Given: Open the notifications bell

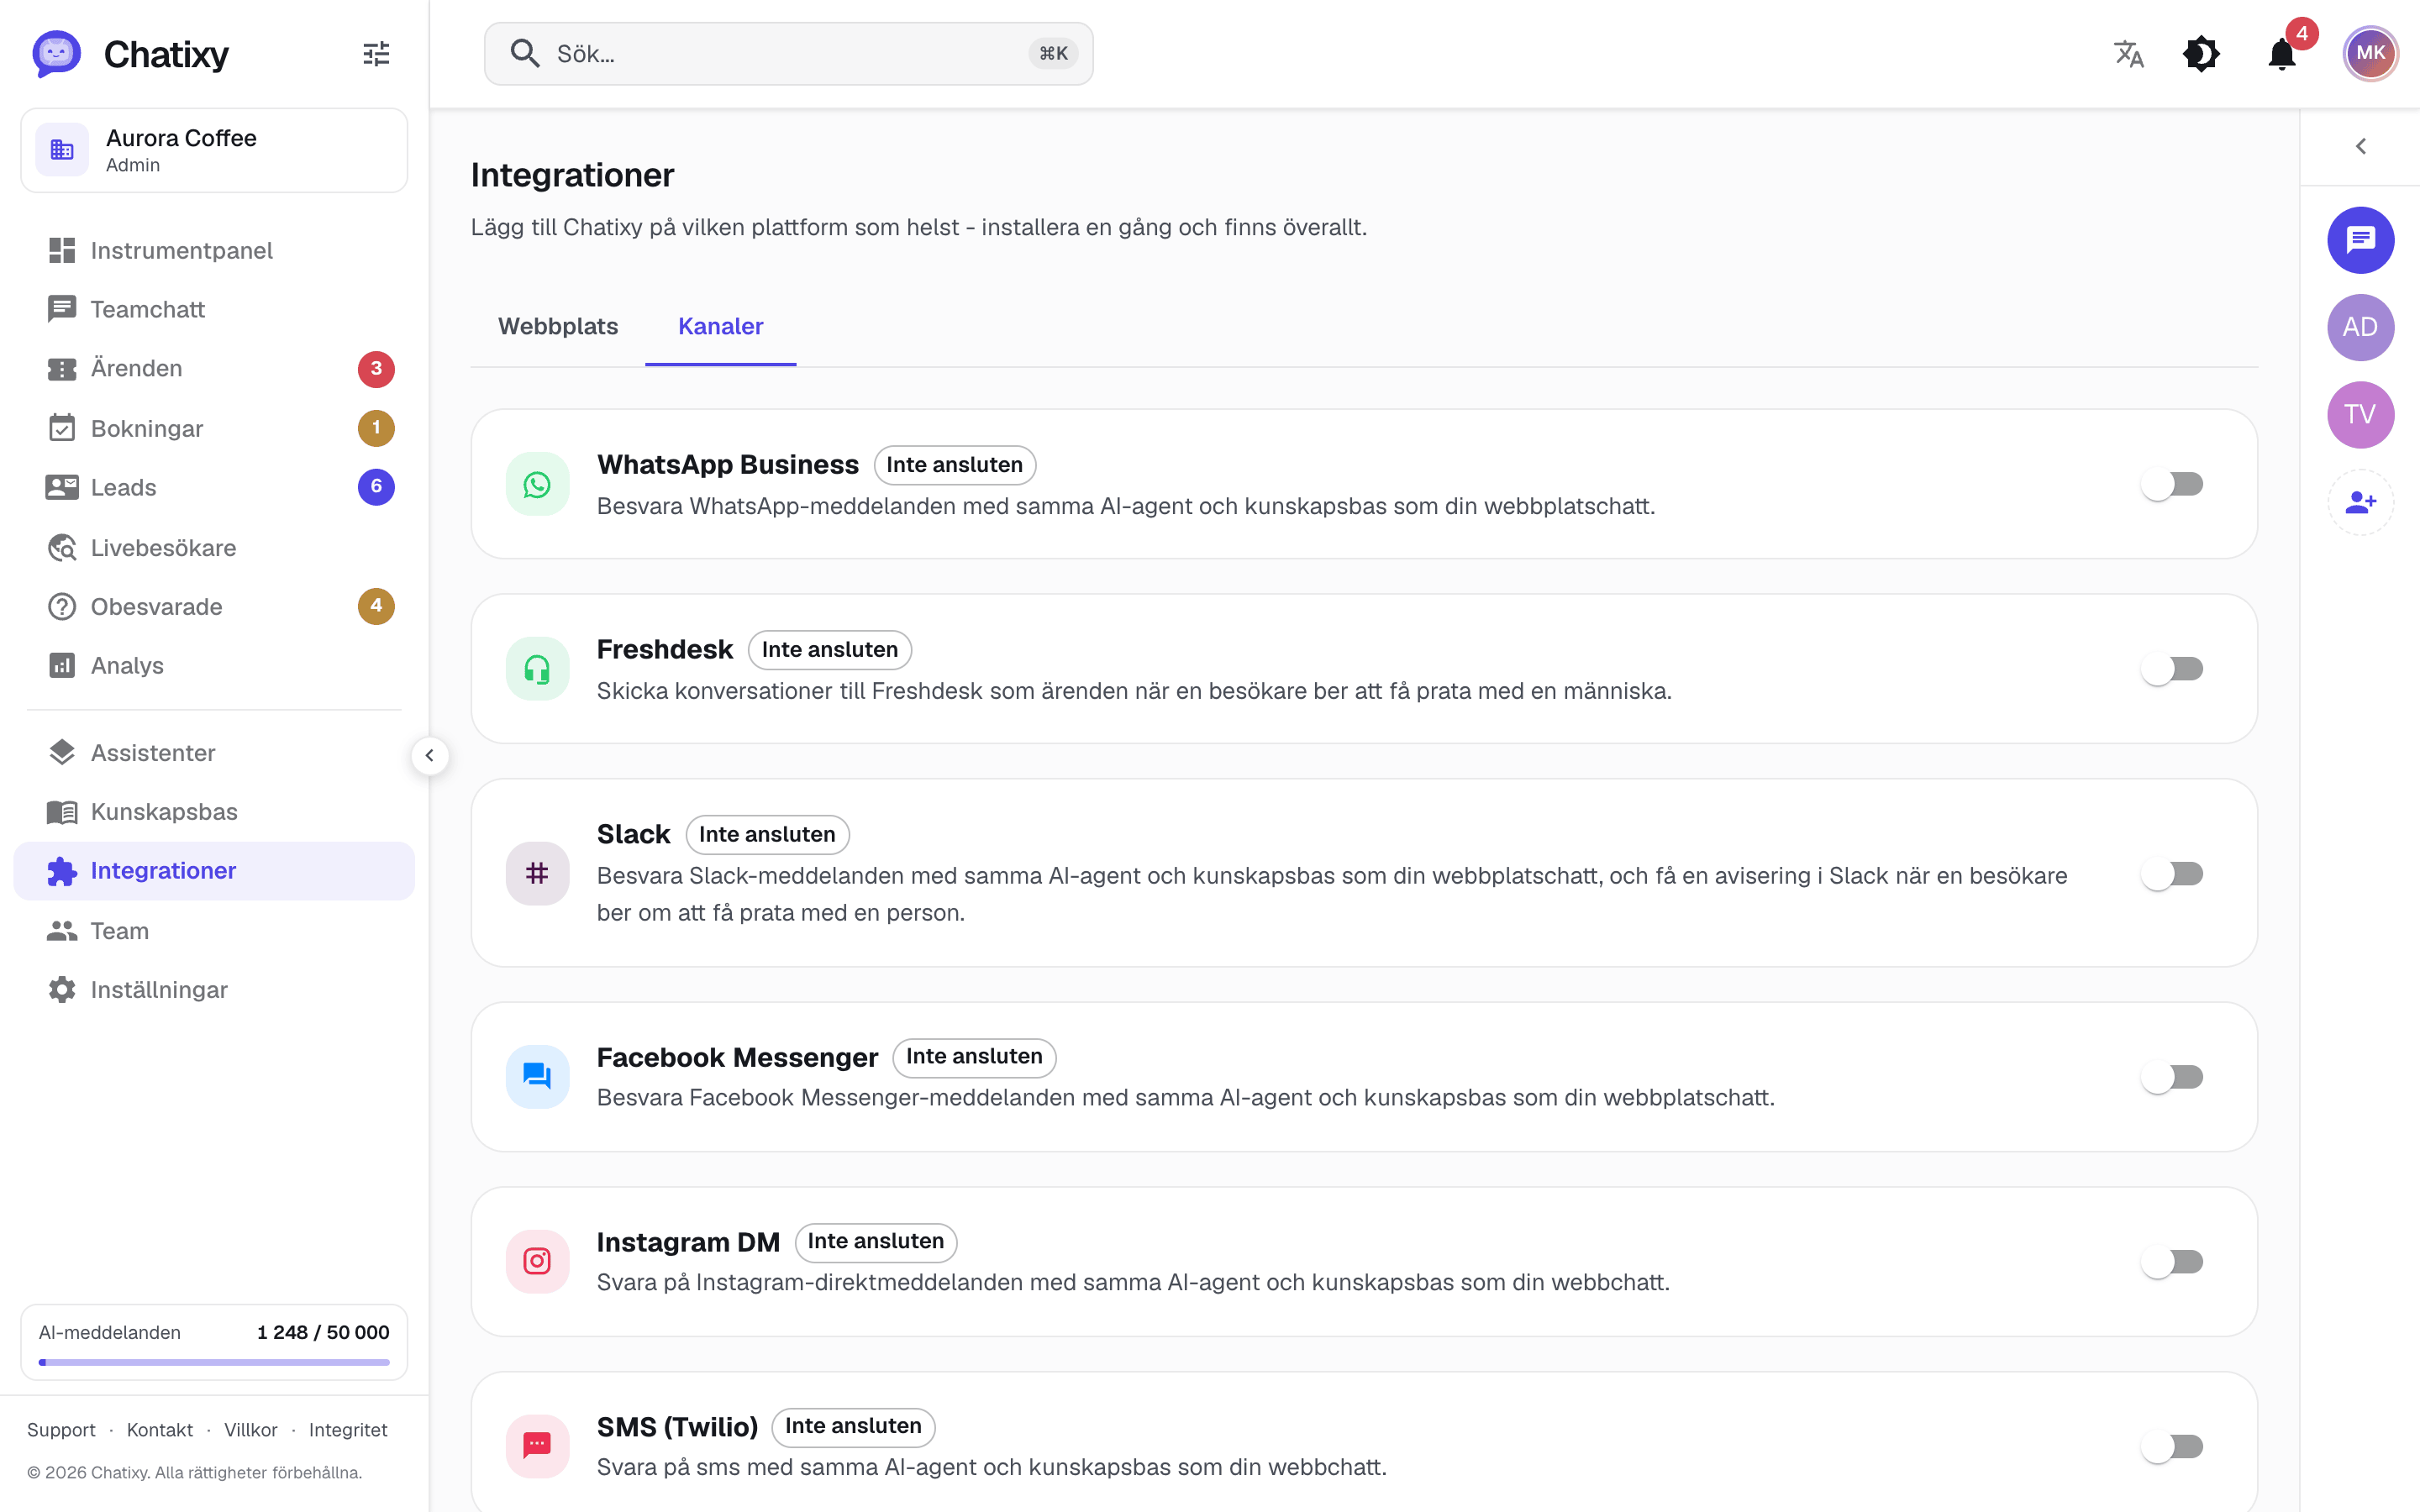Looking at the screenshot, I should tap(2282, 53).
